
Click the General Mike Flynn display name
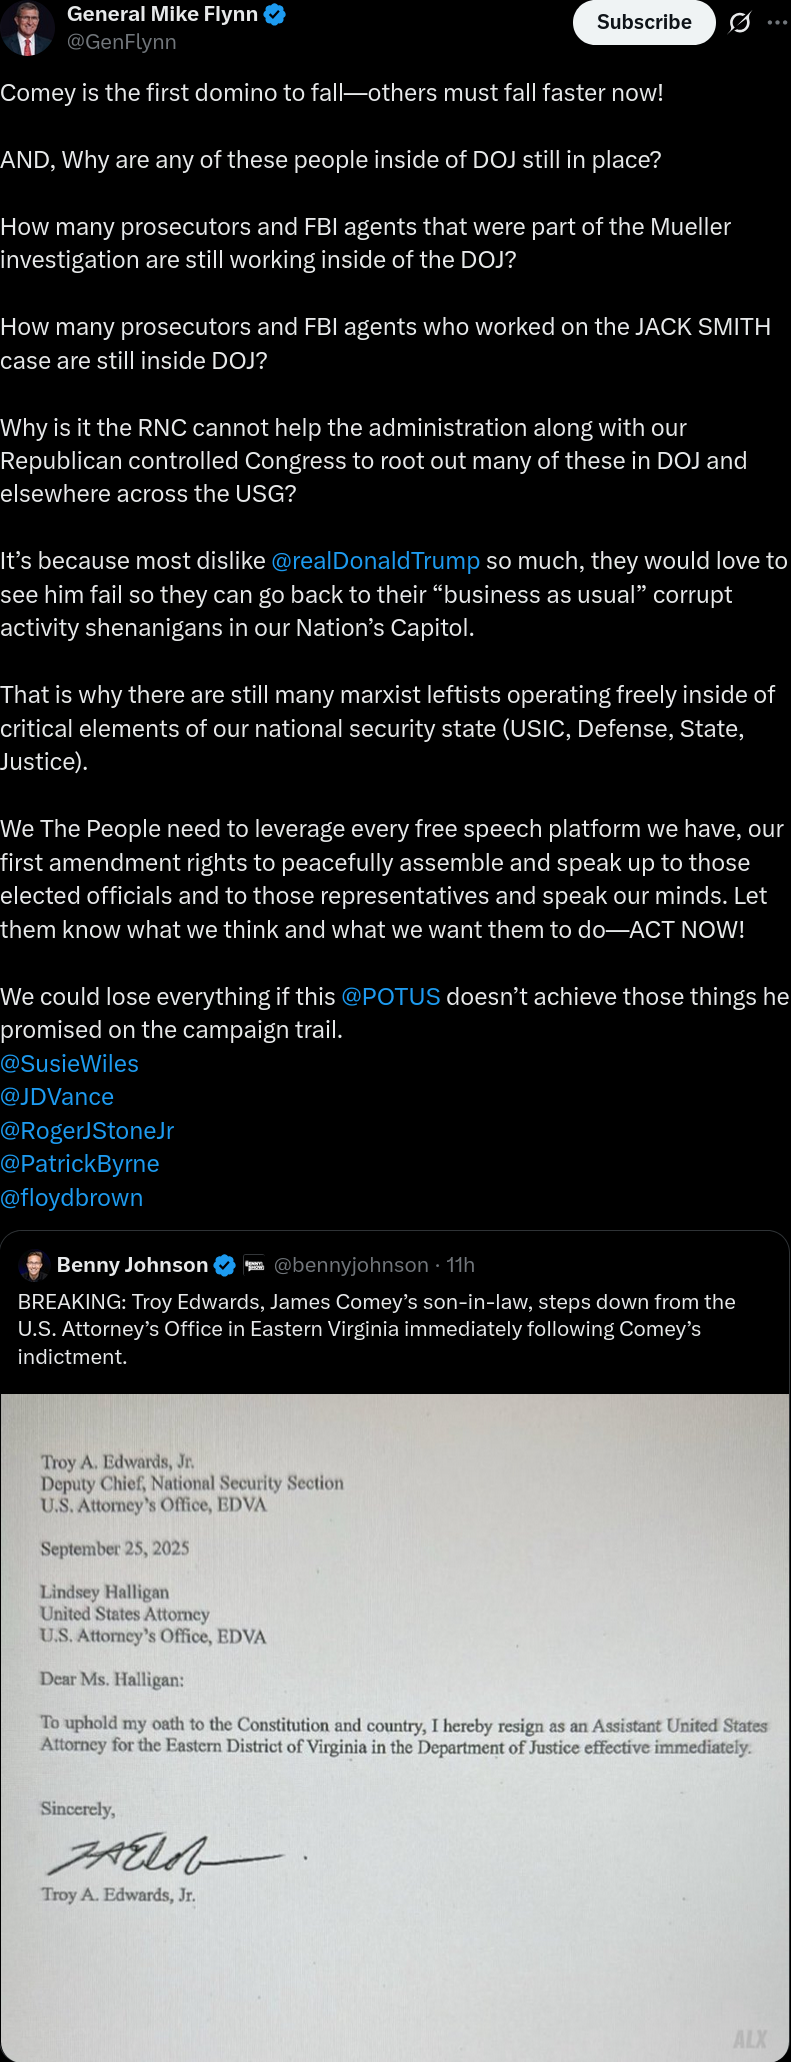tap(162, 15)
